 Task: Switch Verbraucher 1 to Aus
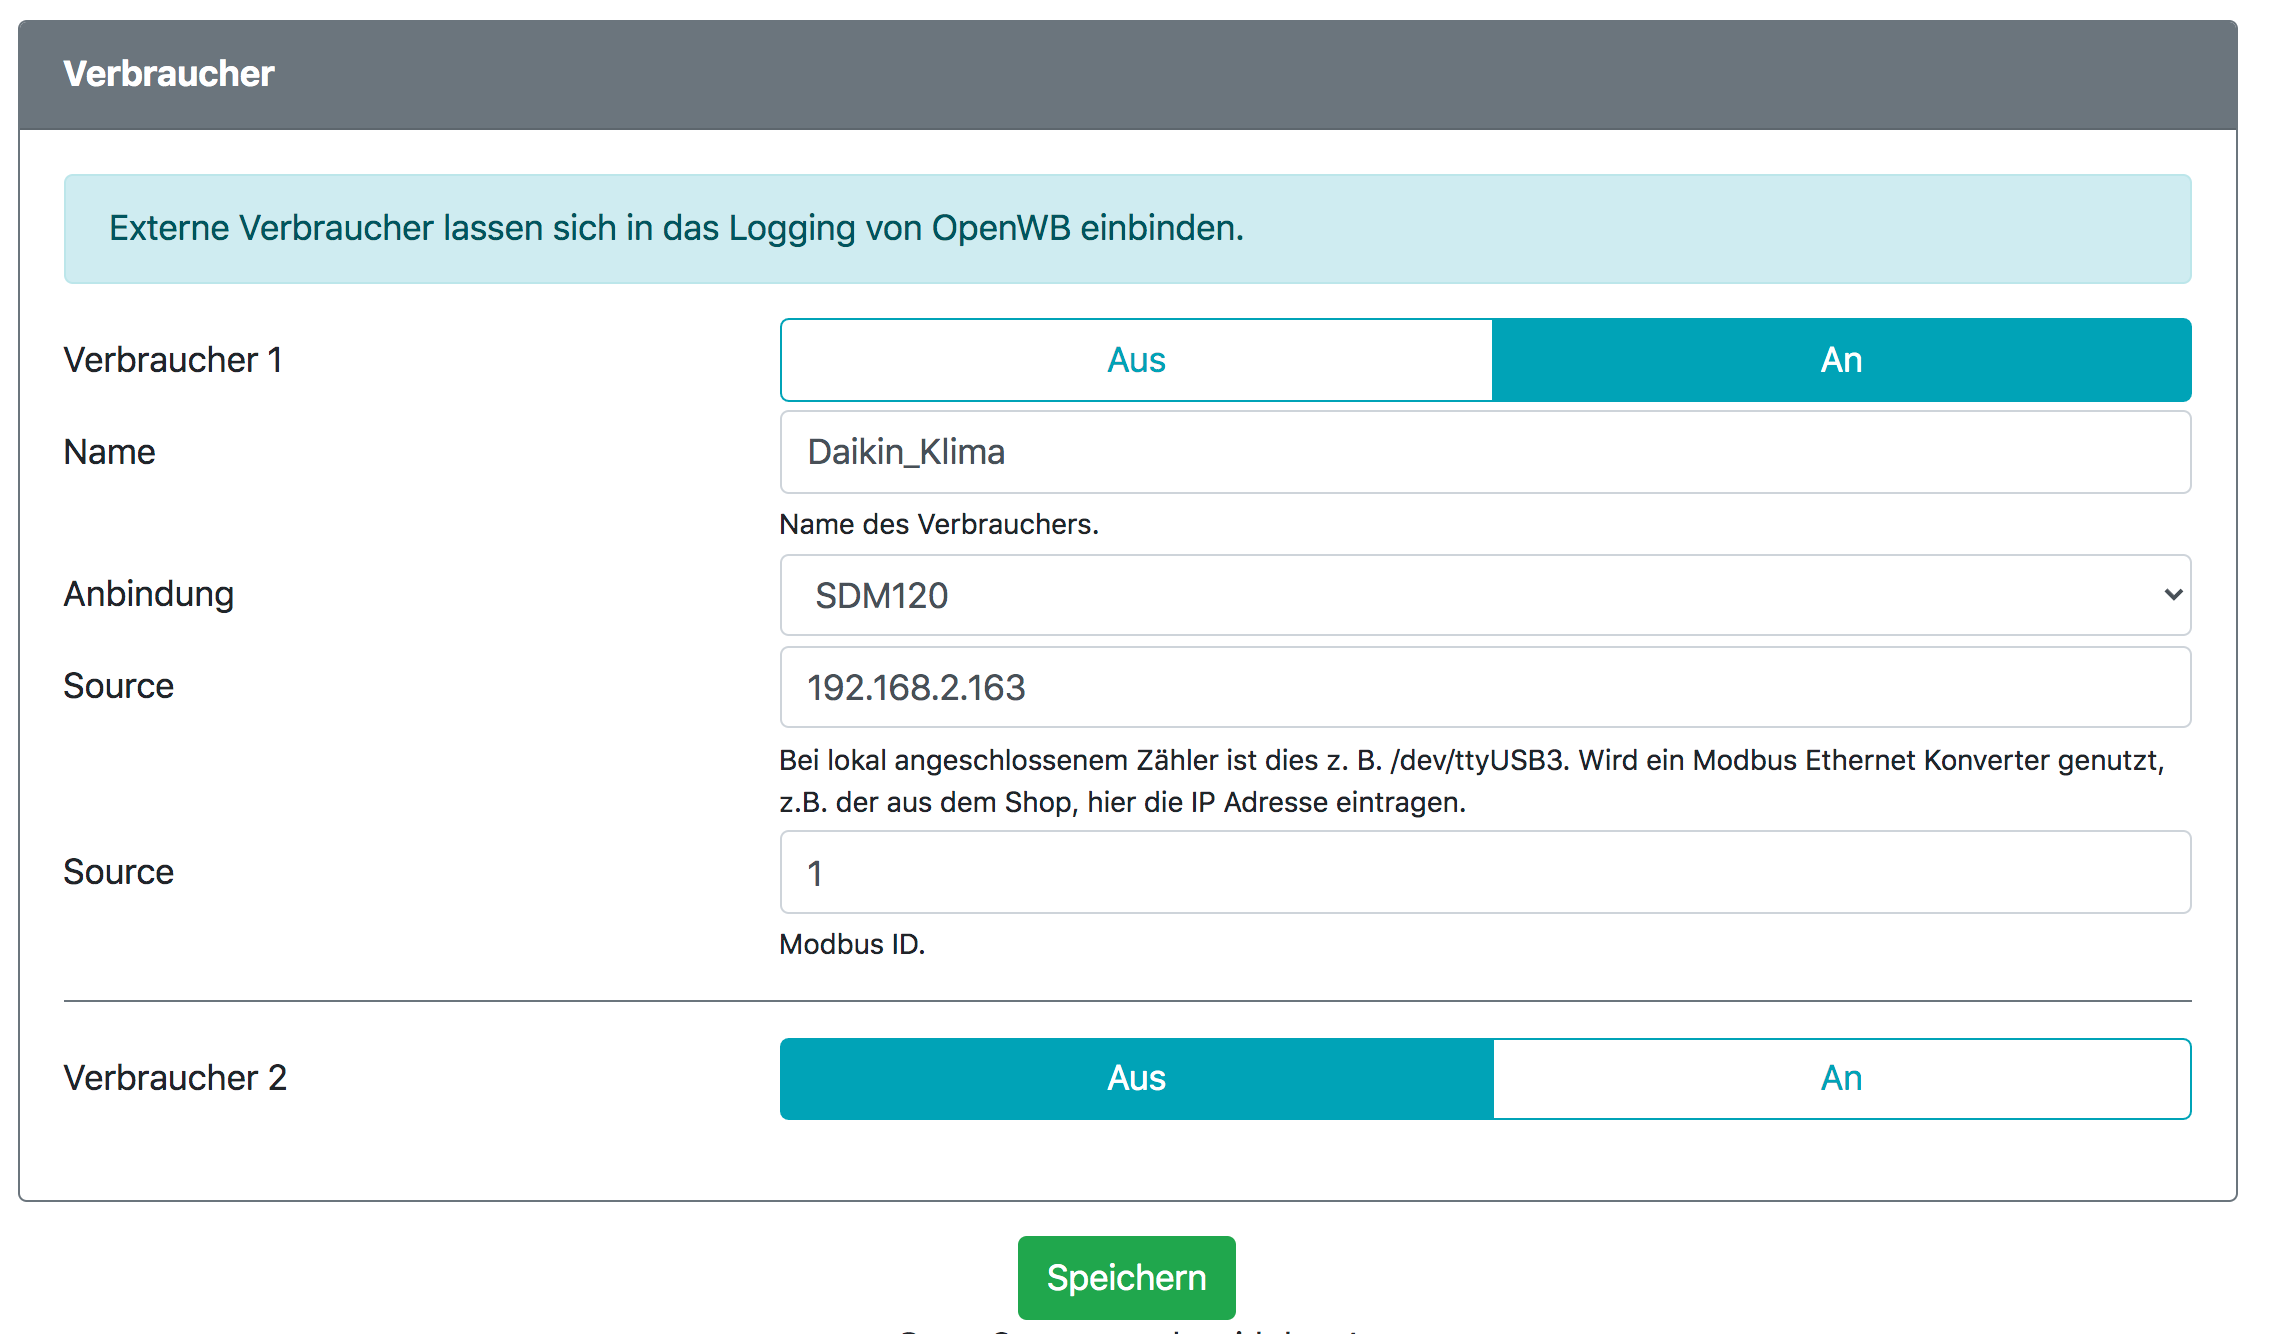point(1136,360)
